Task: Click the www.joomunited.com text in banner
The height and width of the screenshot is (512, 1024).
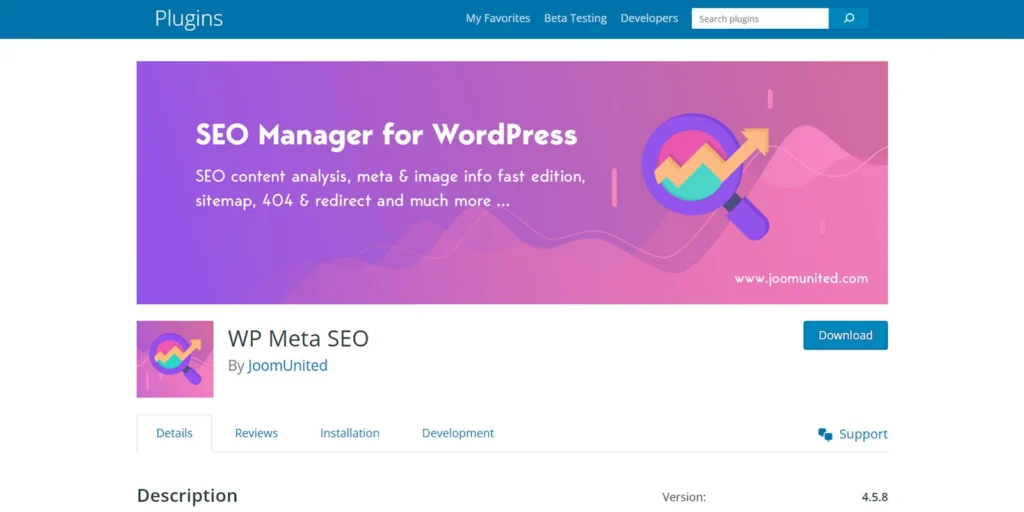Action: point(801,278)
